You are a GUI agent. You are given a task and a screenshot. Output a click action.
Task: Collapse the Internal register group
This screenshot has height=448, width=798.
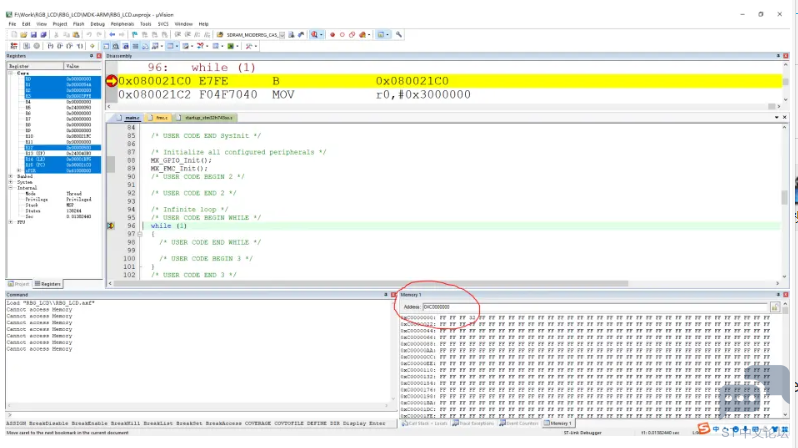[x=11, y=188]
